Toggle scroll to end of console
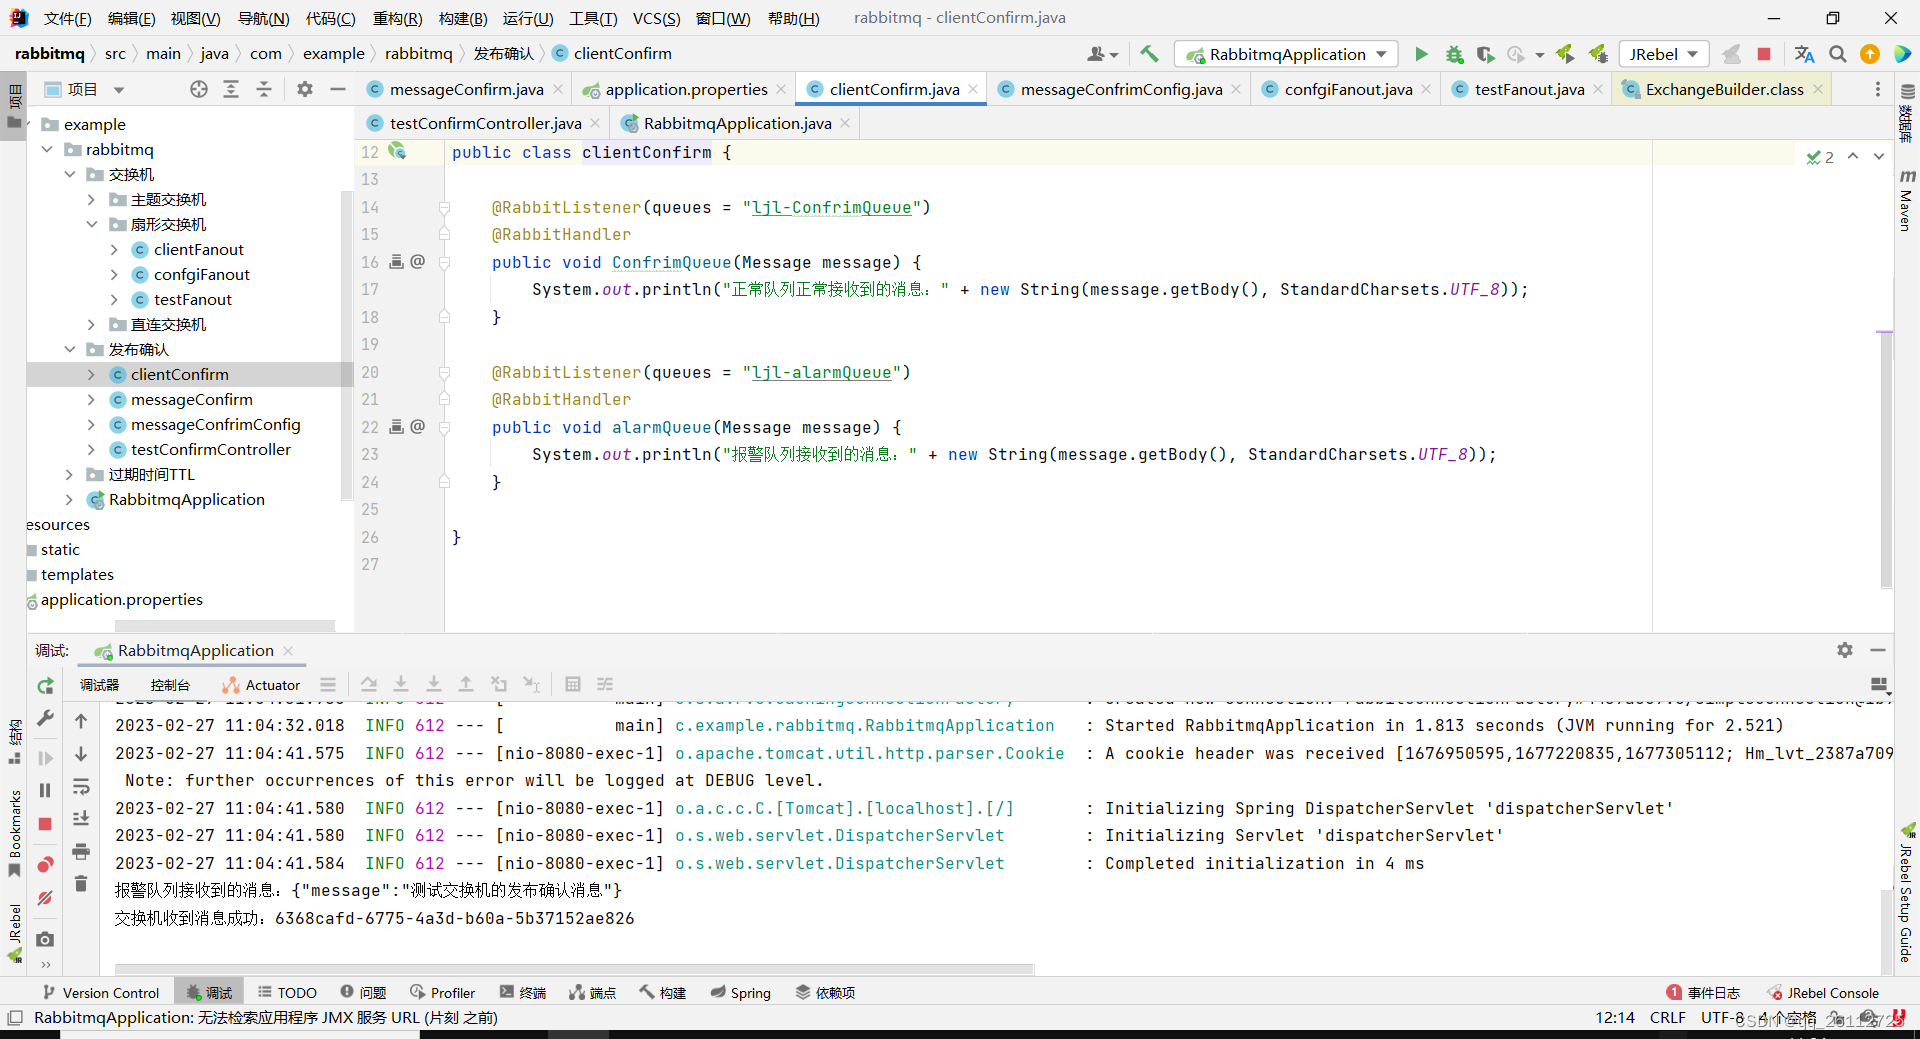The image size is (1920, 1039). (81, 819)
